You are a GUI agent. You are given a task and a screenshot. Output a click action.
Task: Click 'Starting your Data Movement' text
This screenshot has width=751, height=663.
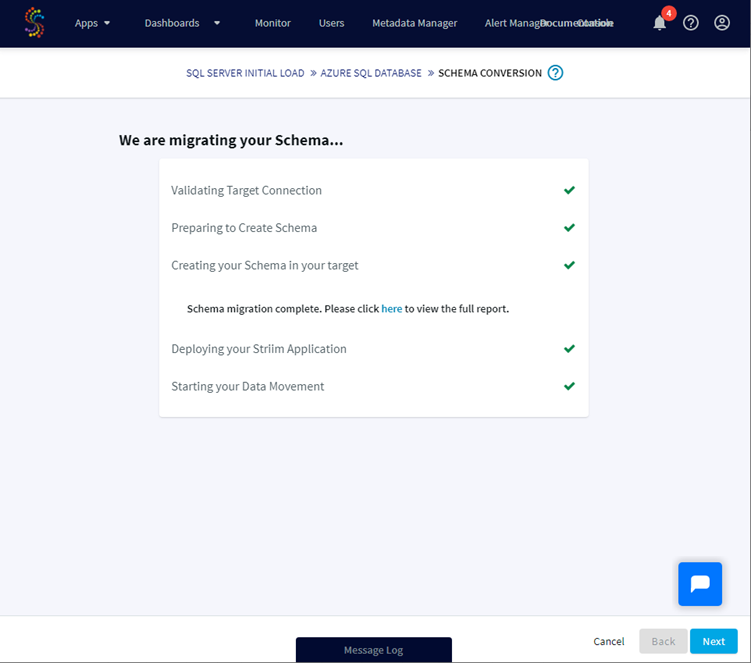pyautogui.click(x=248, y=386)
